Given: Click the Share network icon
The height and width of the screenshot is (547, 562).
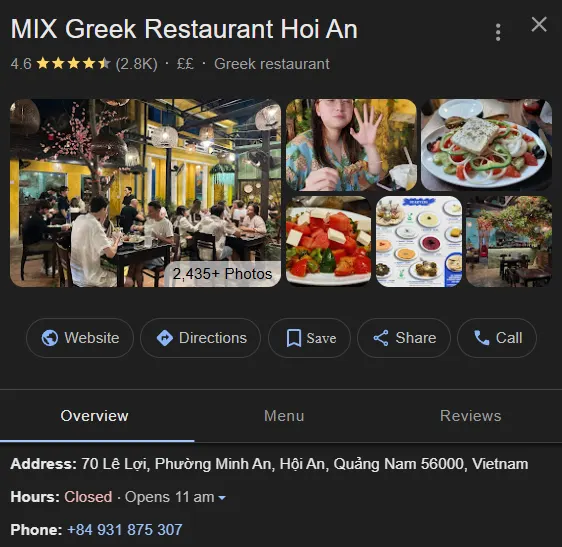Looking at the screenshot, I should pyautogui.click(x=381, y=338).
